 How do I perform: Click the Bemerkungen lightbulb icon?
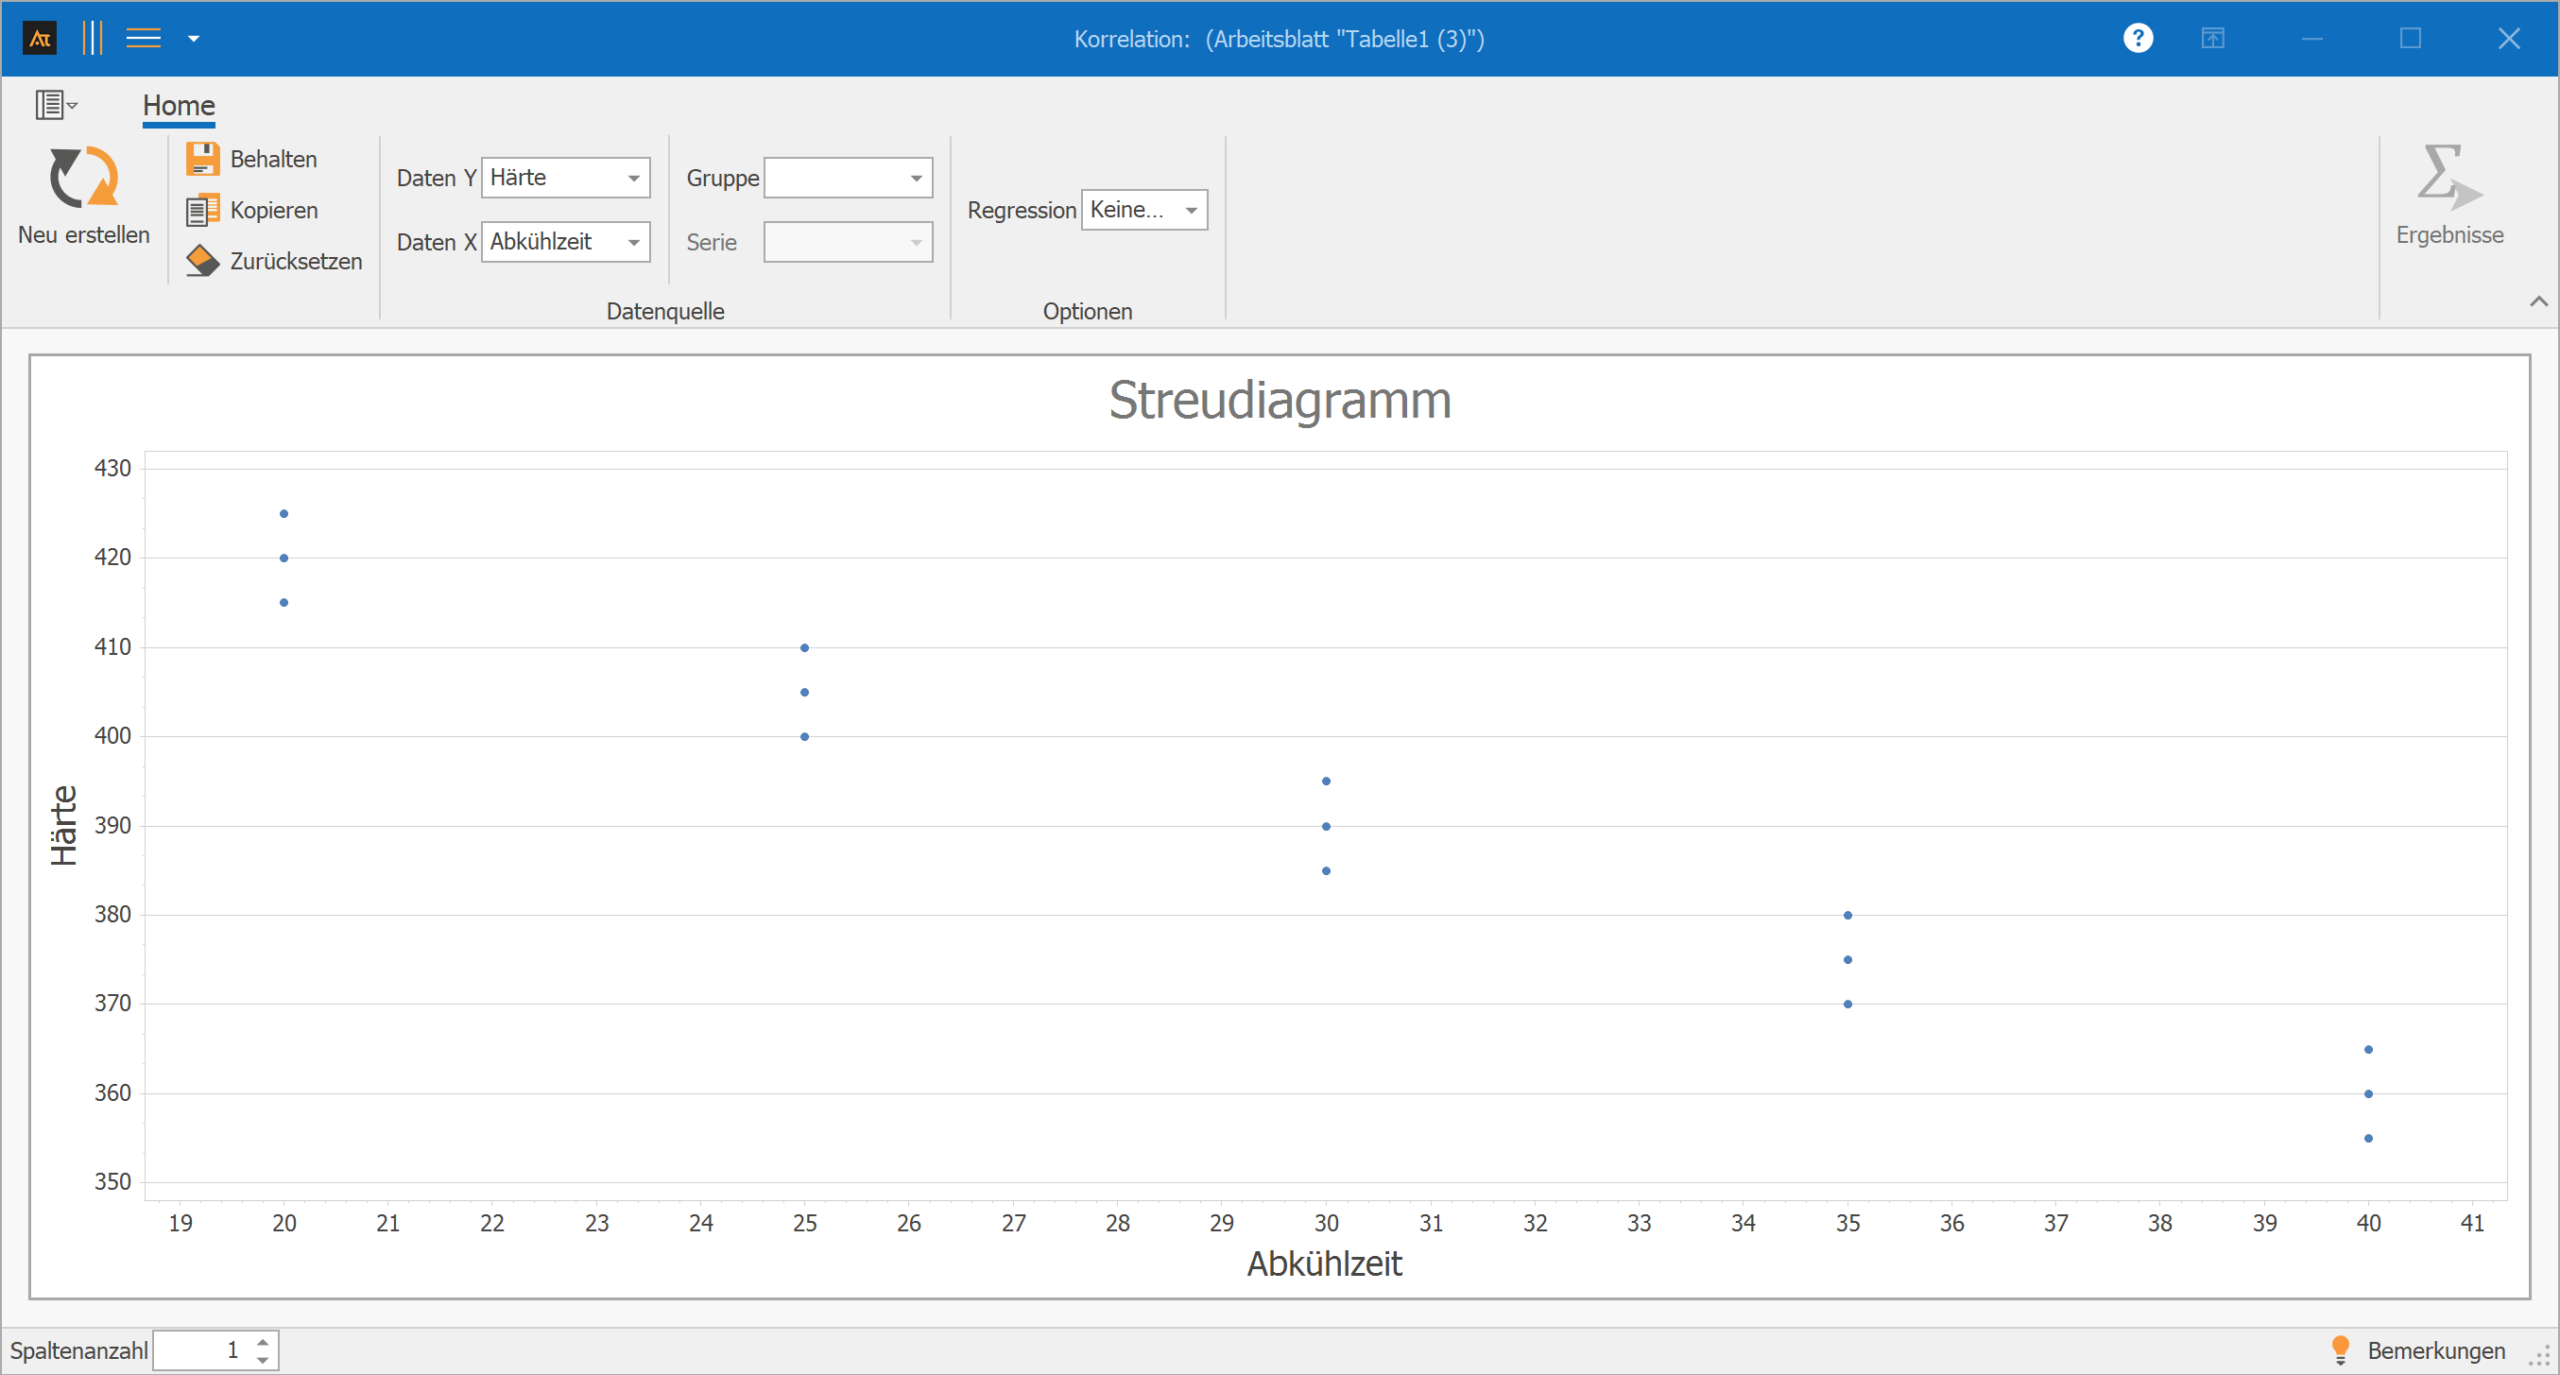(x=2340, y=1349)
